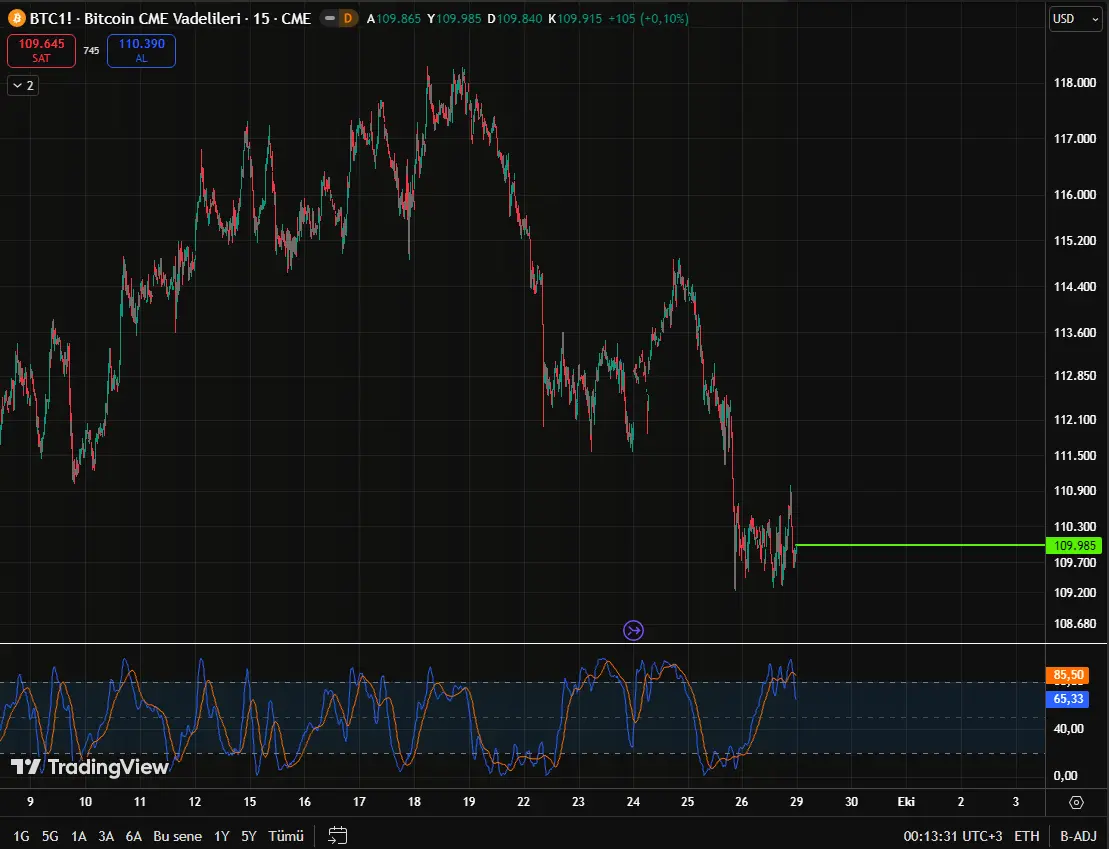Click the 118.000 price axis label
The width and height of the screenshot is (1109, 849).
1074,83
